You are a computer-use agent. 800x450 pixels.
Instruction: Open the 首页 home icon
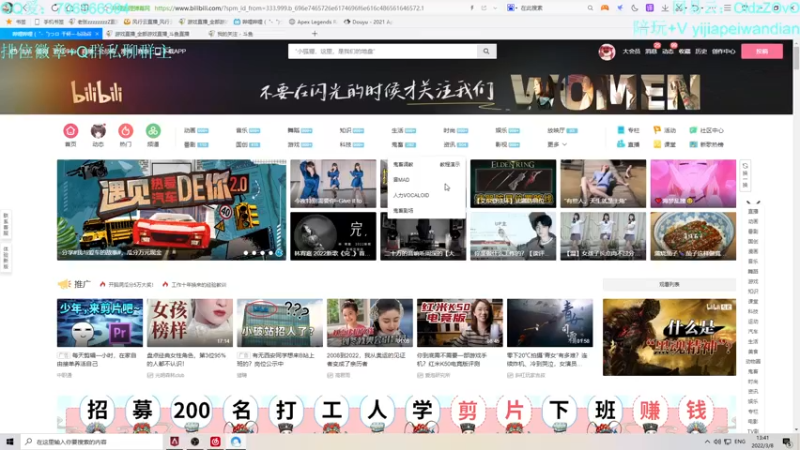tap(70, 131)
